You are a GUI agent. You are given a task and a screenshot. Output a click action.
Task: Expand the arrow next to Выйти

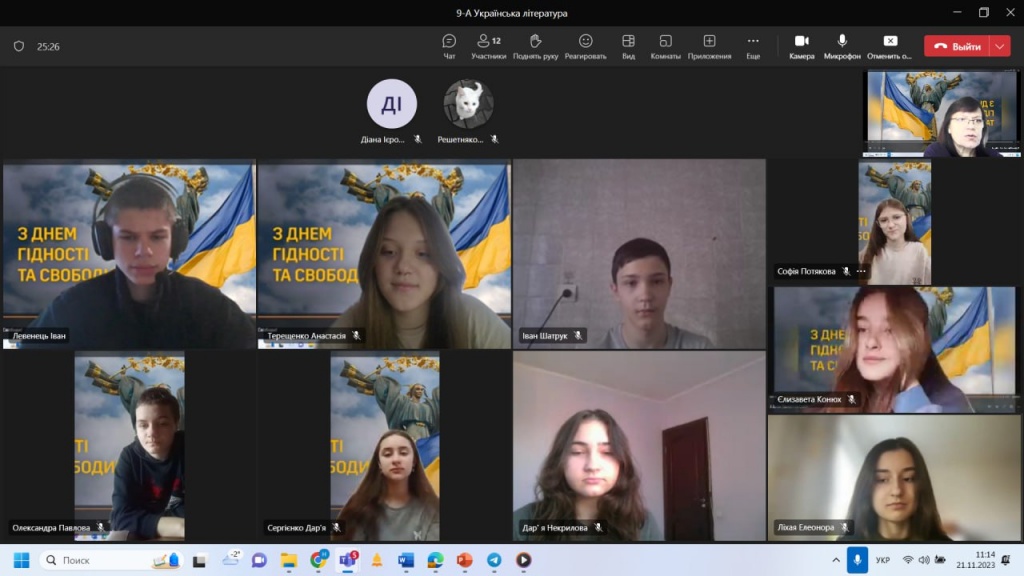click(1000, 46)
